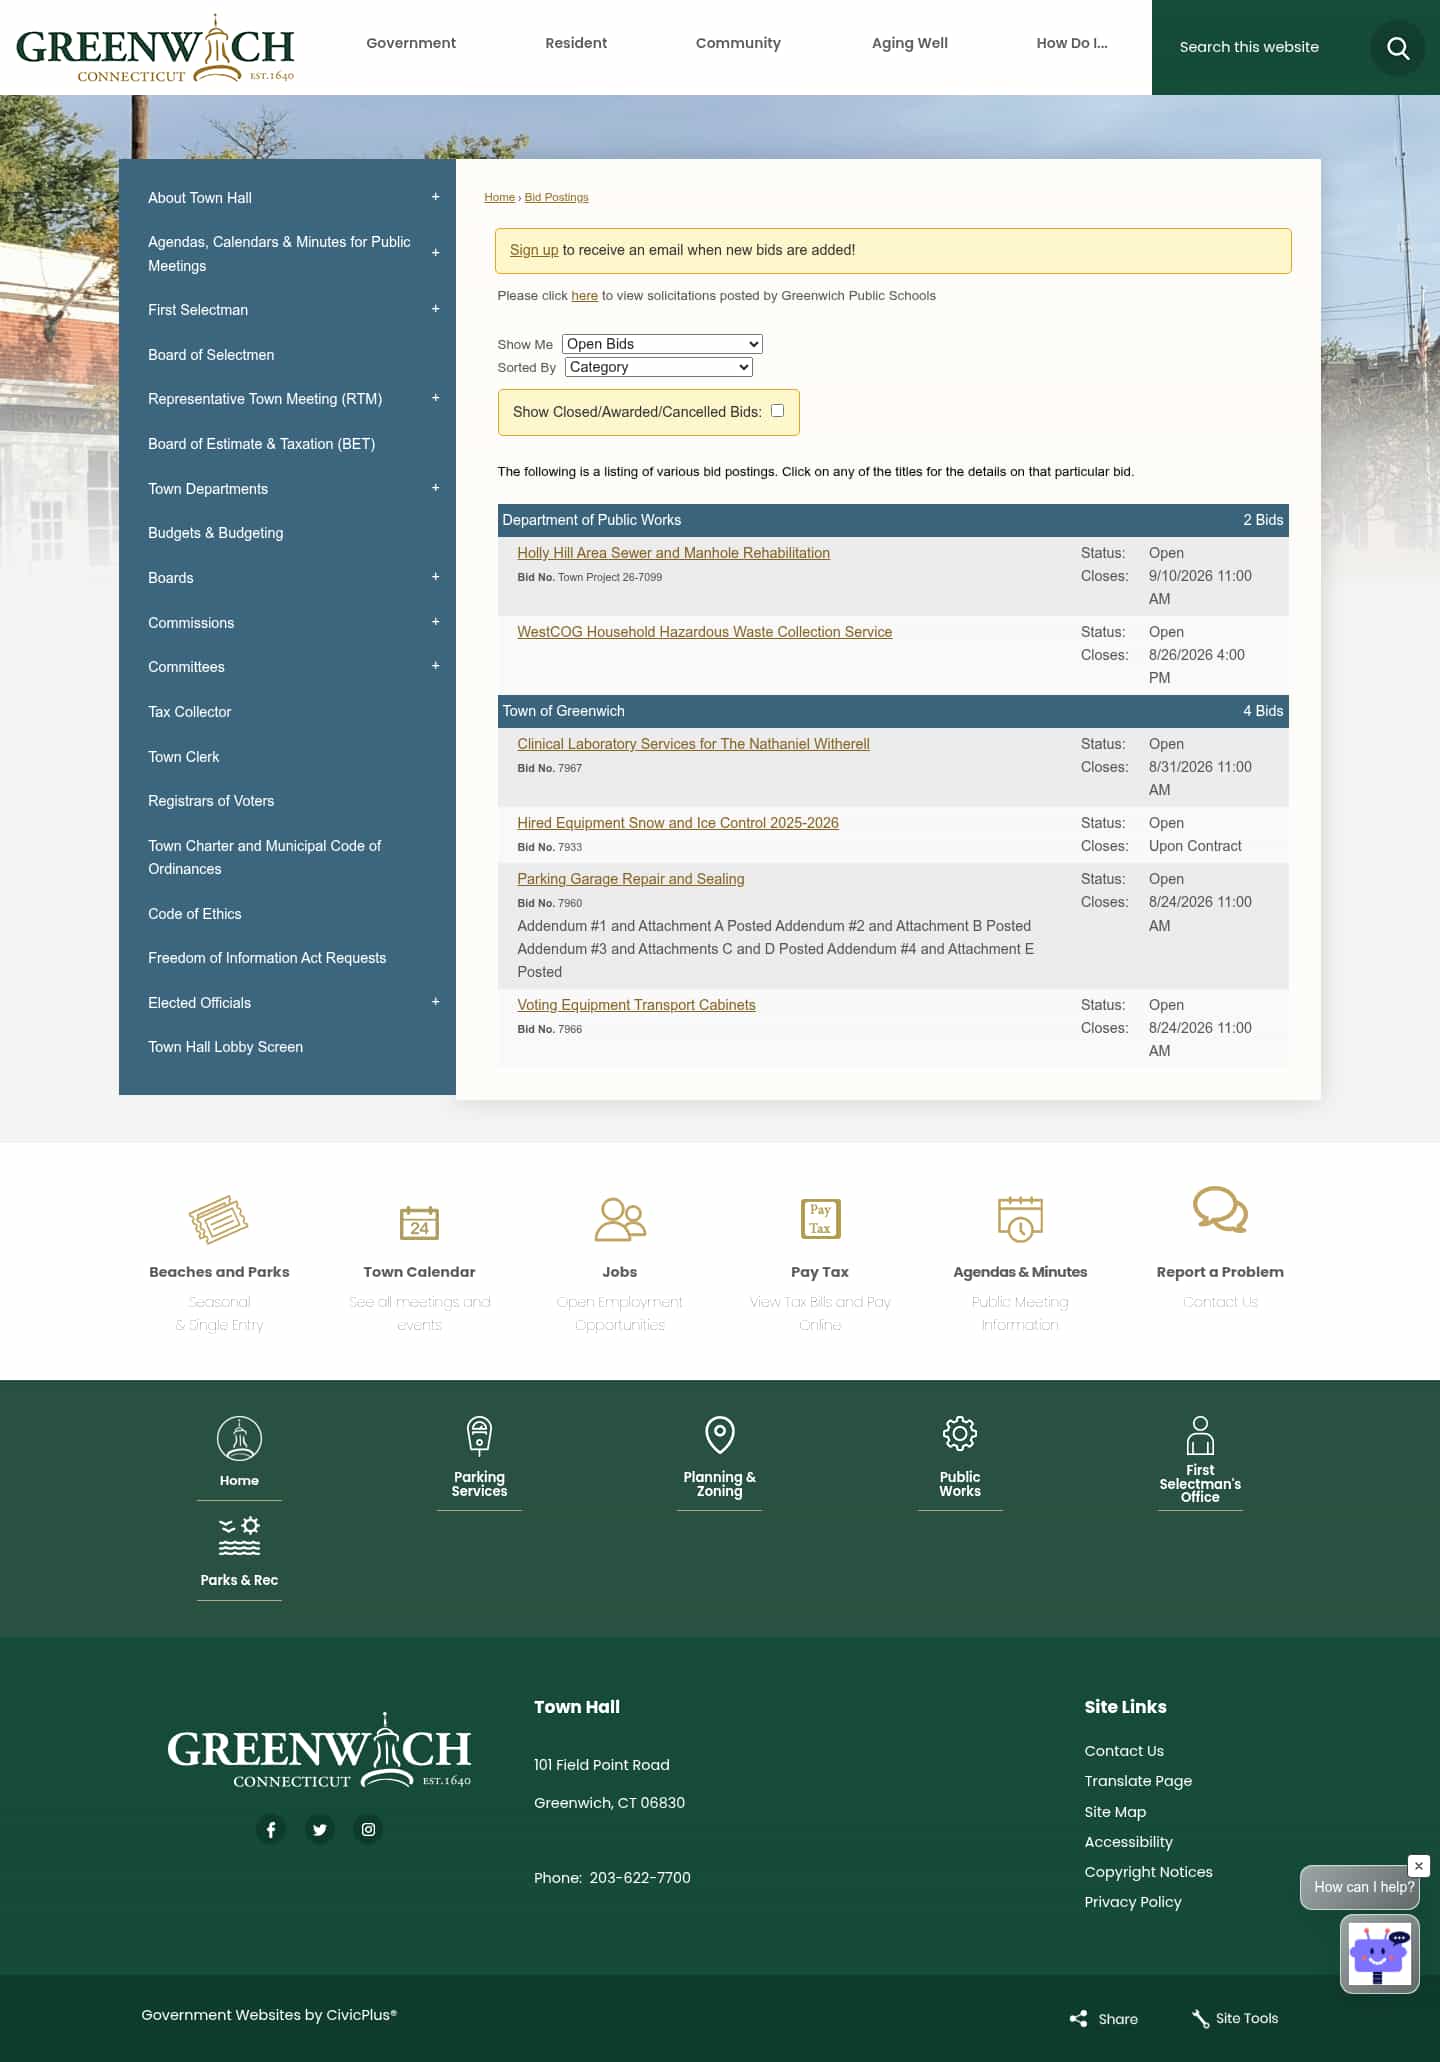Open the Twitter icon in footer

[320, 1829]
